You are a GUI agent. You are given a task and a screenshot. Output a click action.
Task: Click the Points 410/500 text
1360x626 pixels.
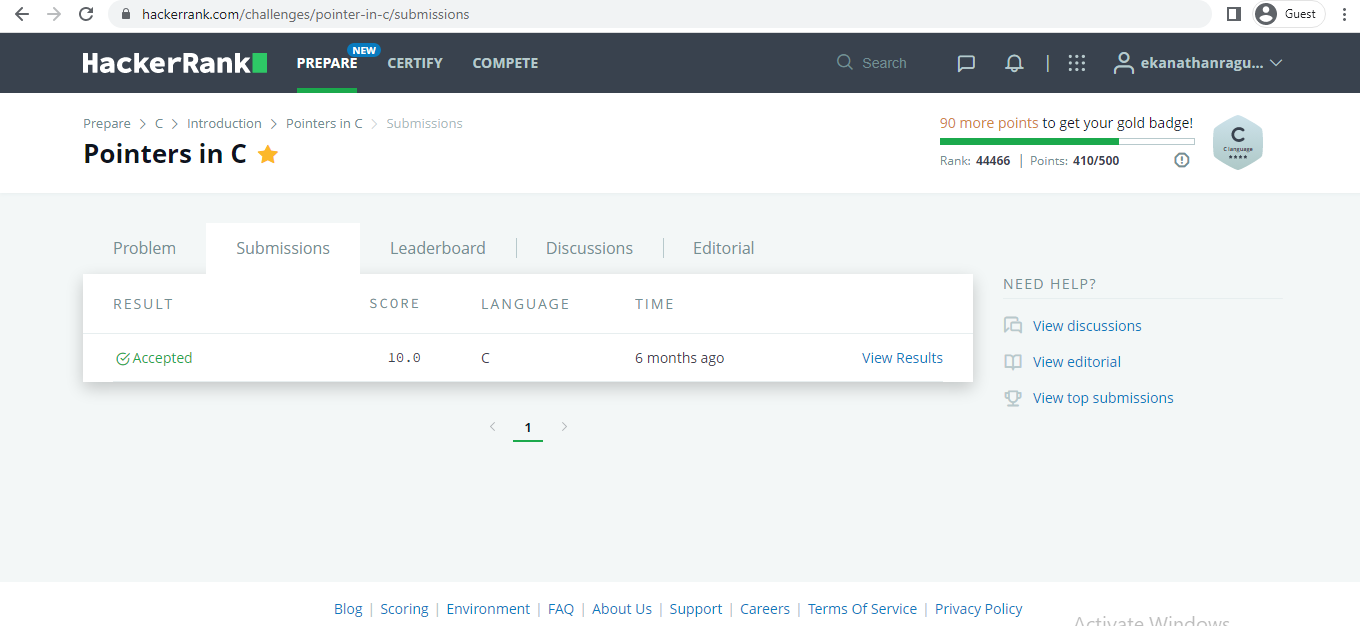[1075, 160]
